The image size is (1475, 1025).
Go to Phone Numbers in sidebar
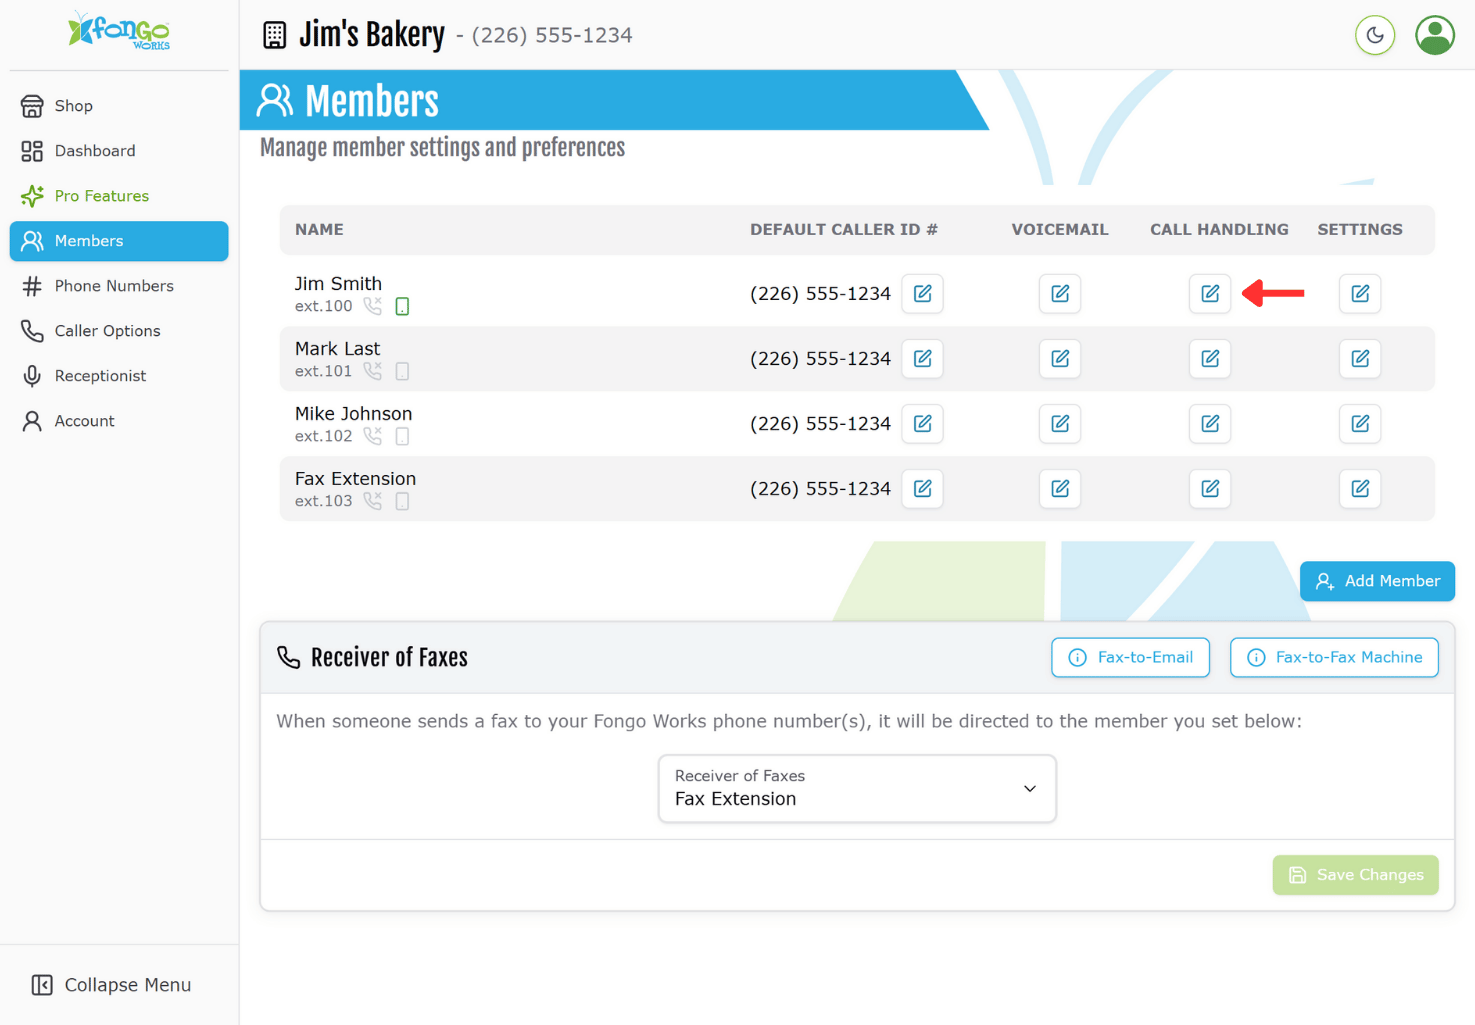pos(113,286)
